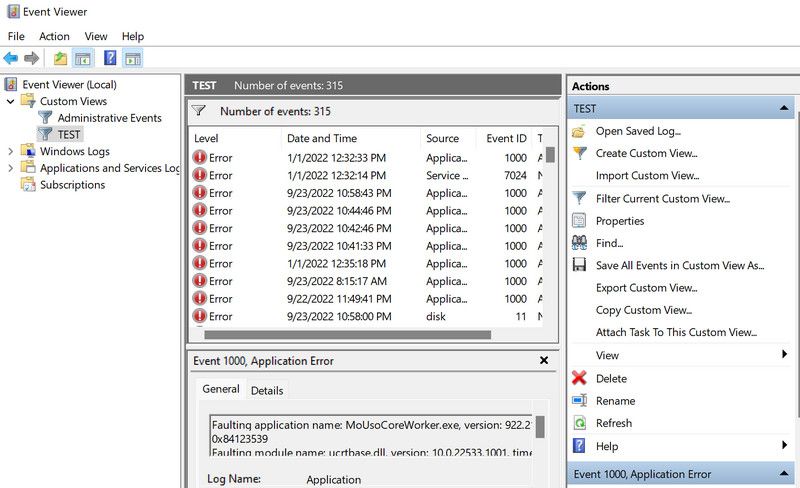The height and width of the screenshot is (488, 800).
Task: Switch to the Details tab
Action: pos(267,390)
